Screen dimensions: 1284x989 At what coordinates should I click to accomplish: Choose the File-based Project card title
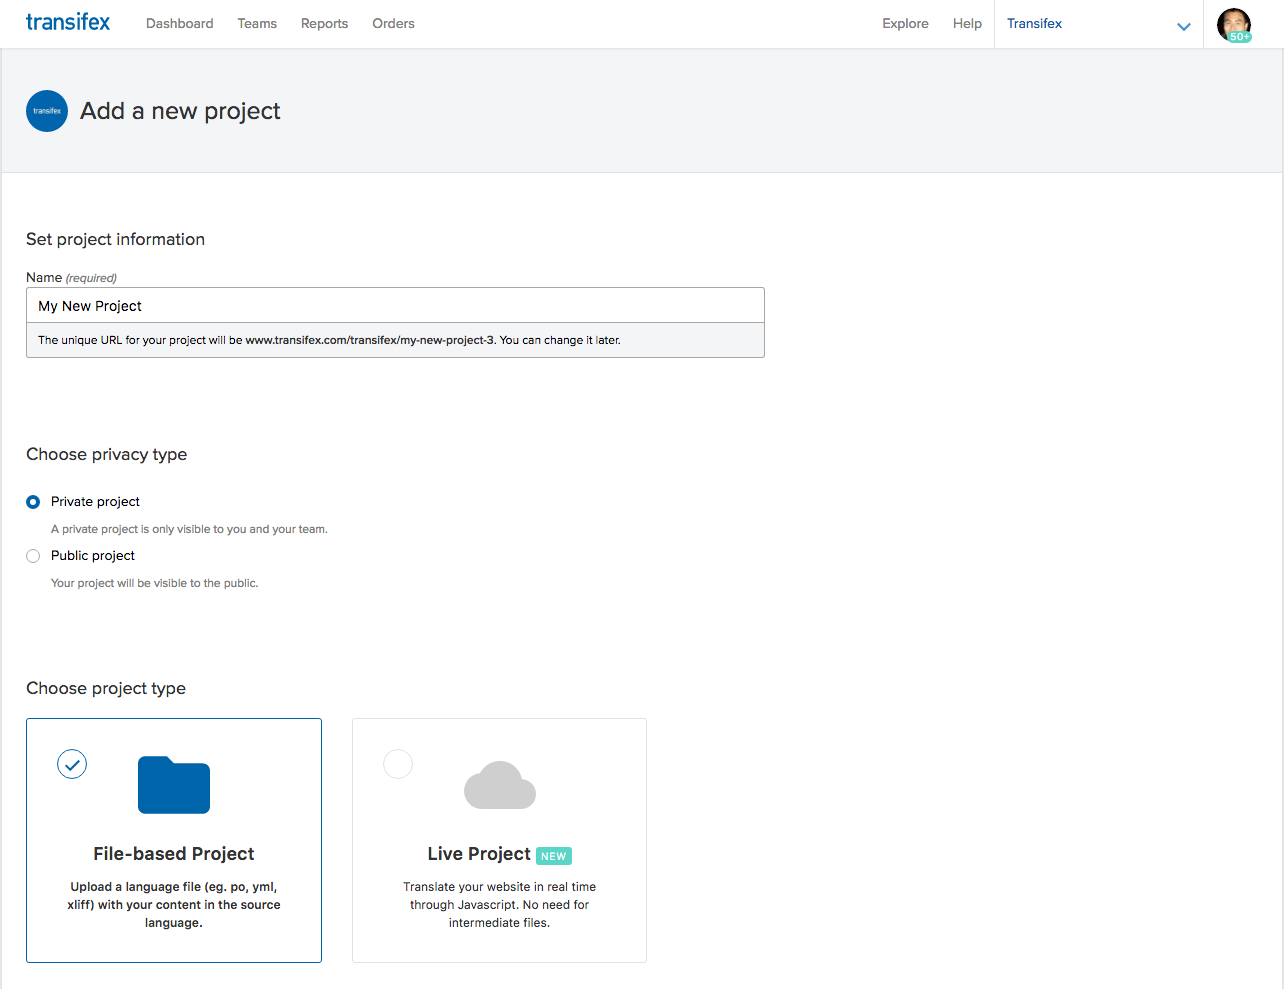click(174, 854)
